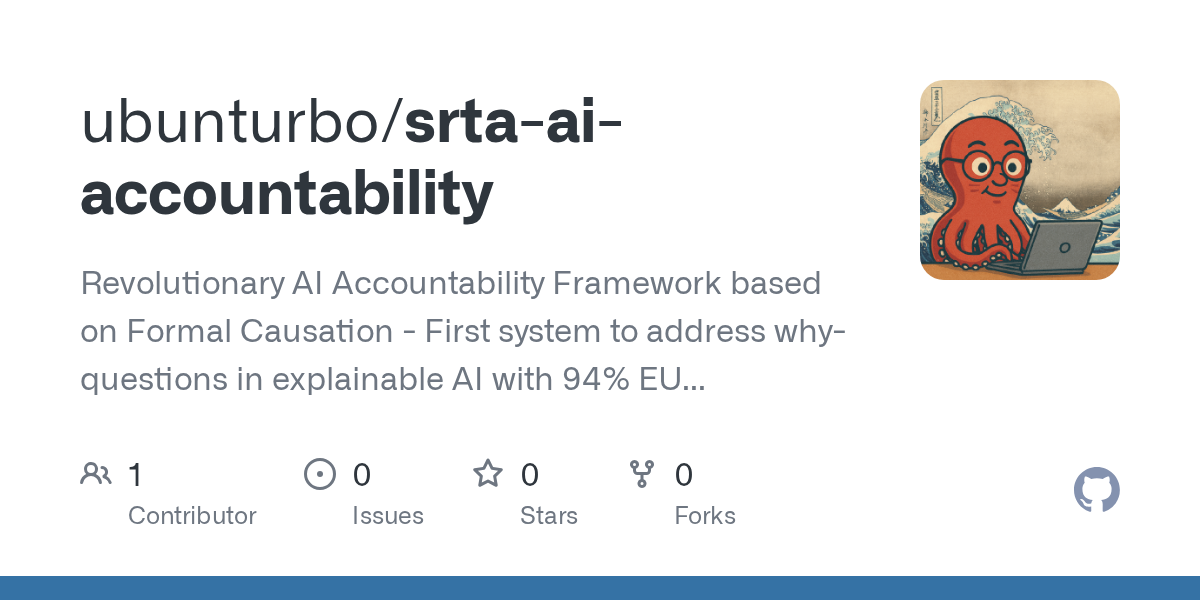
Task: Open the GitHub Octocat logo
Action: [1097, 491]
